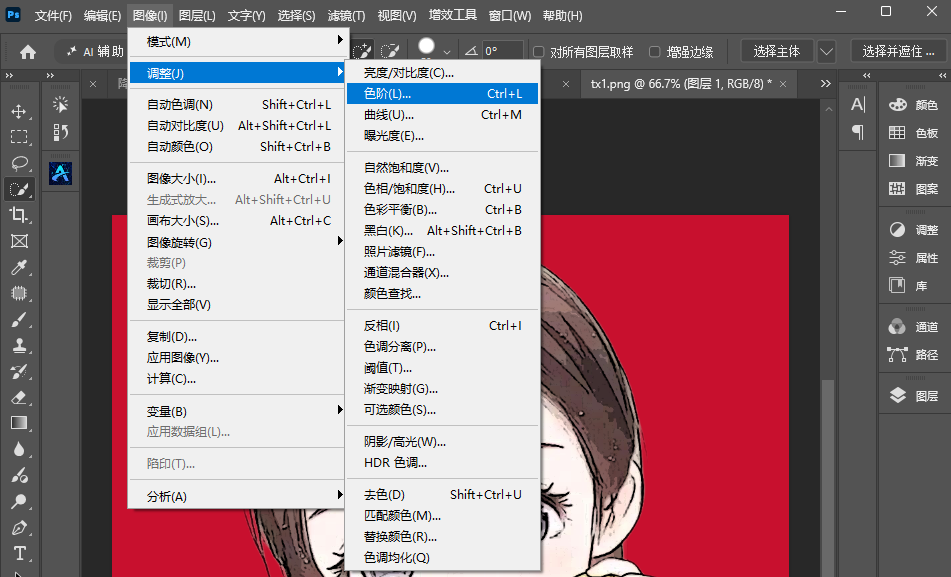Select the Eyedropper tool
The width and height of the screenshot is (951, 577).
coord(19,267)
